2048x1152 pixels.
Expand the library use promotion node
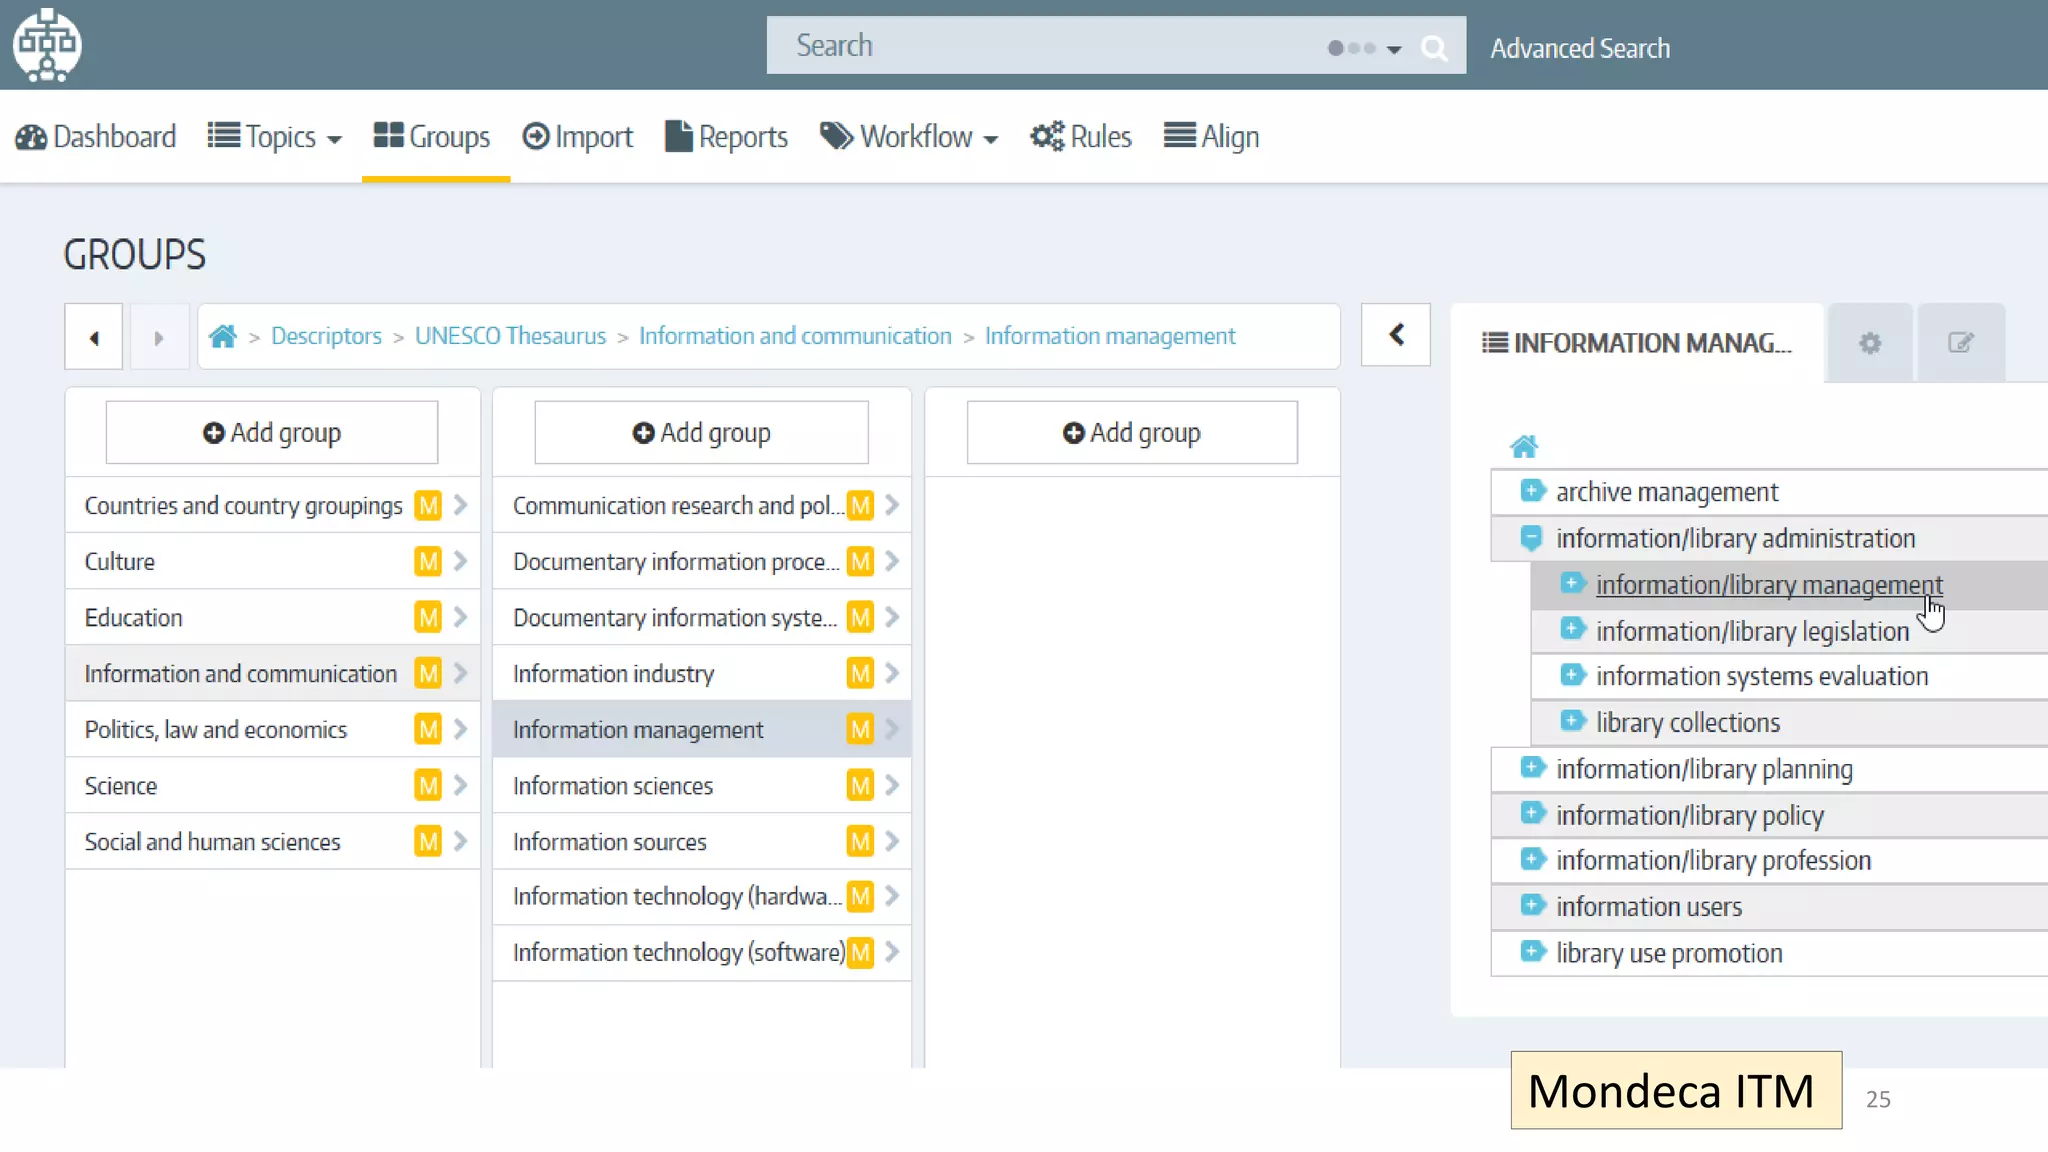point(1531,952)
